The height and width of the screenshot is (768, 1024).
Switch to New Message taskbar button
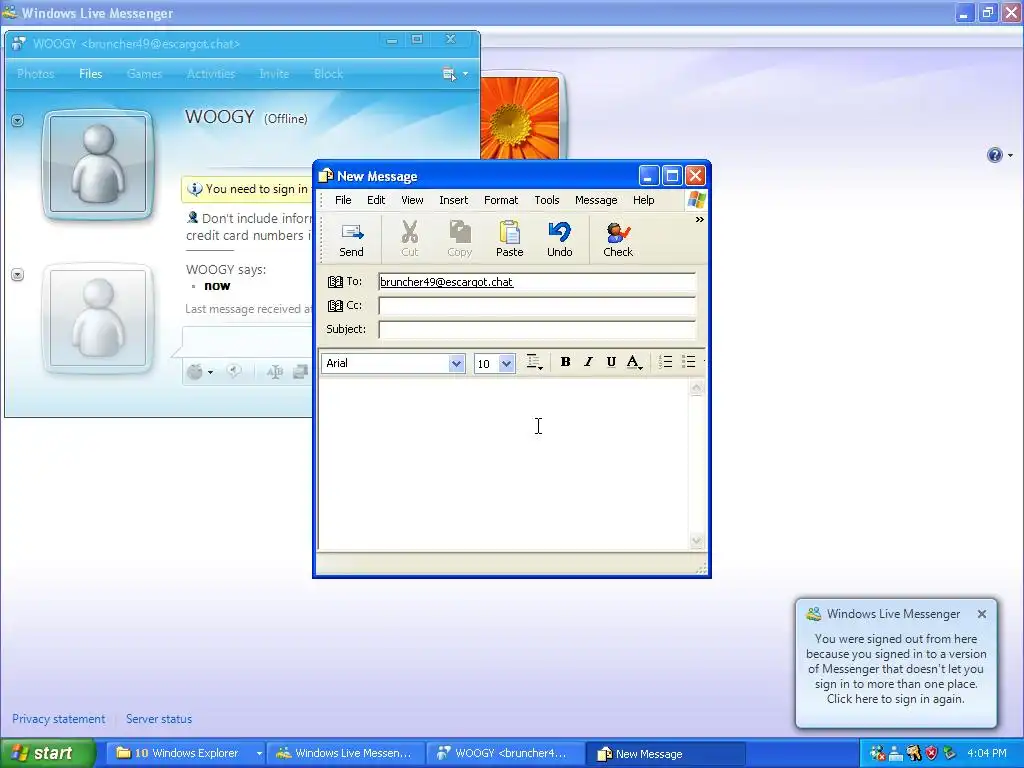(665, 753)
